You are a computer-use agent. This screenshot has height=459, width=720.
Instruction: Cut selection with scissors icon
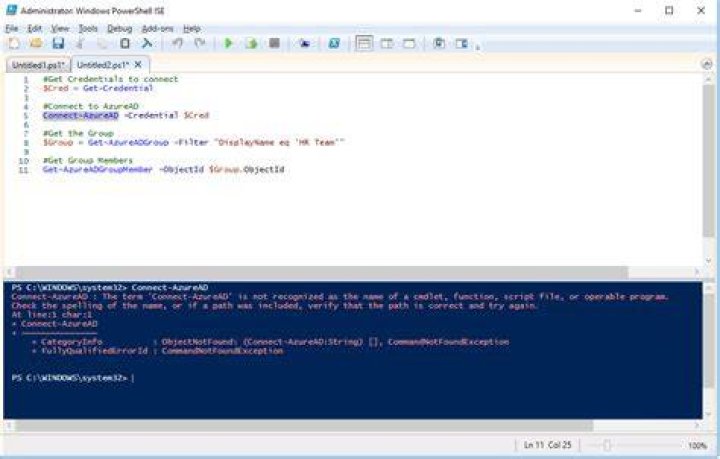[80, 44]
